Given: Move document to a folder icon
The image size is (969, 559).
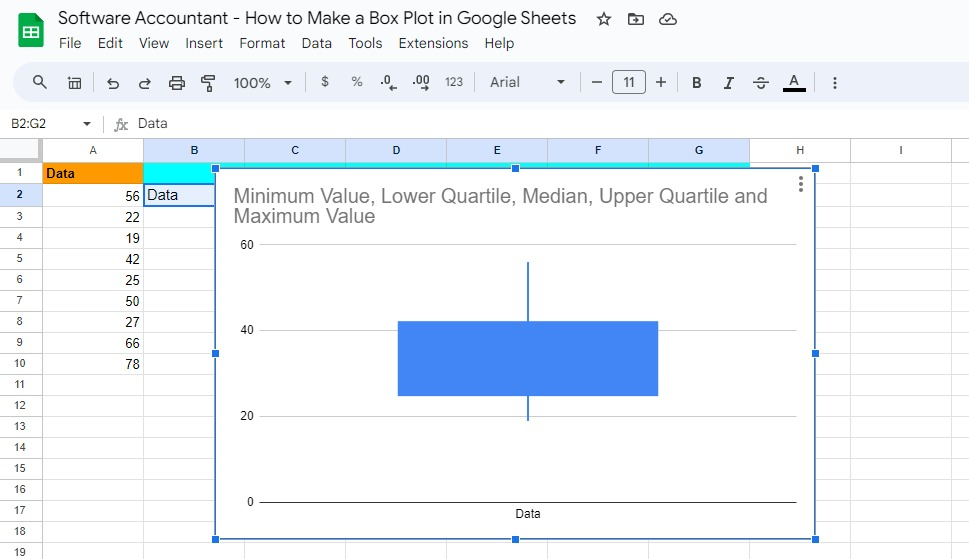Looking at the screenshot, I should tap(635, 19).
